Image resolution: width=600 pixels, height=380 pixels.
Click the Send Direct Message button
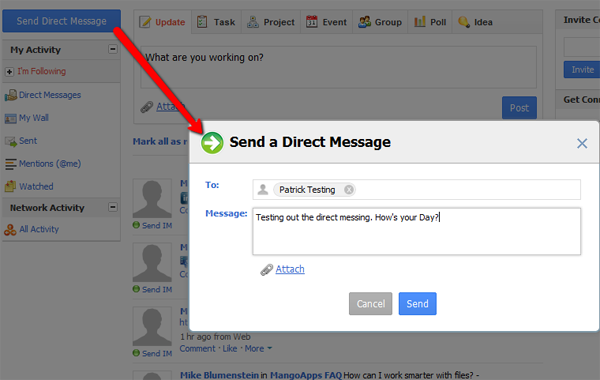[x=61, y=21]
